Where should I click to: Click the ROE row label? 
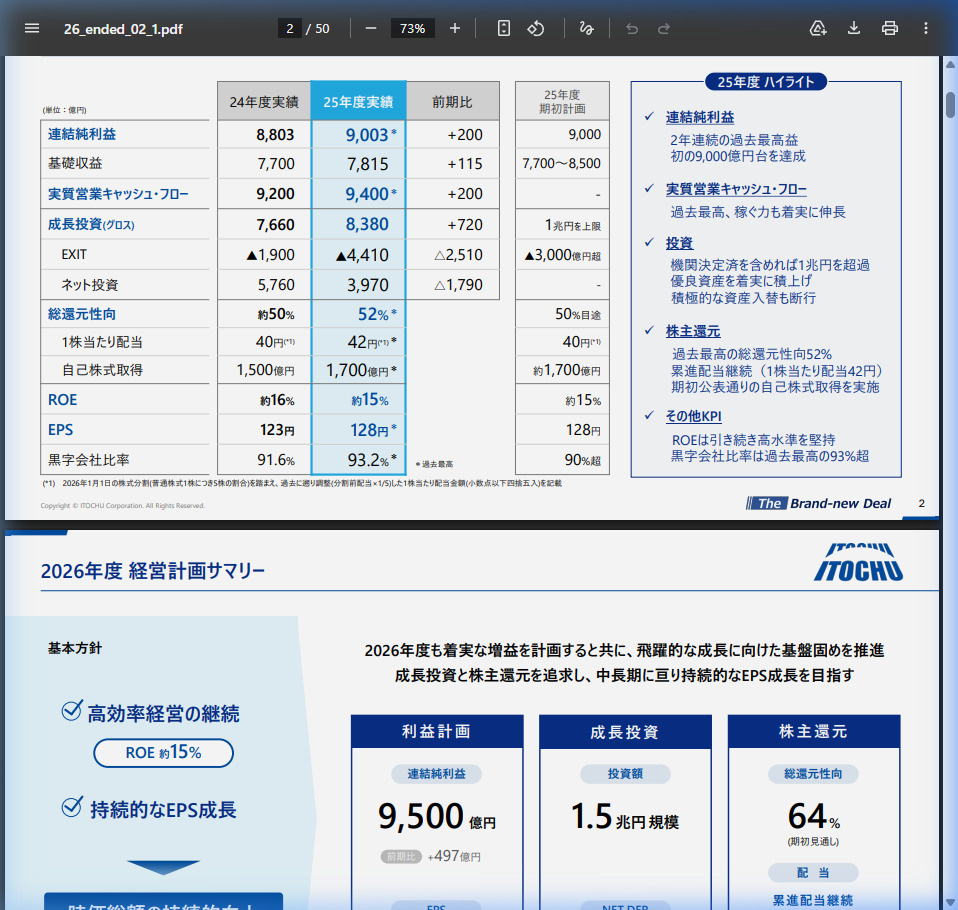[62, 400]
